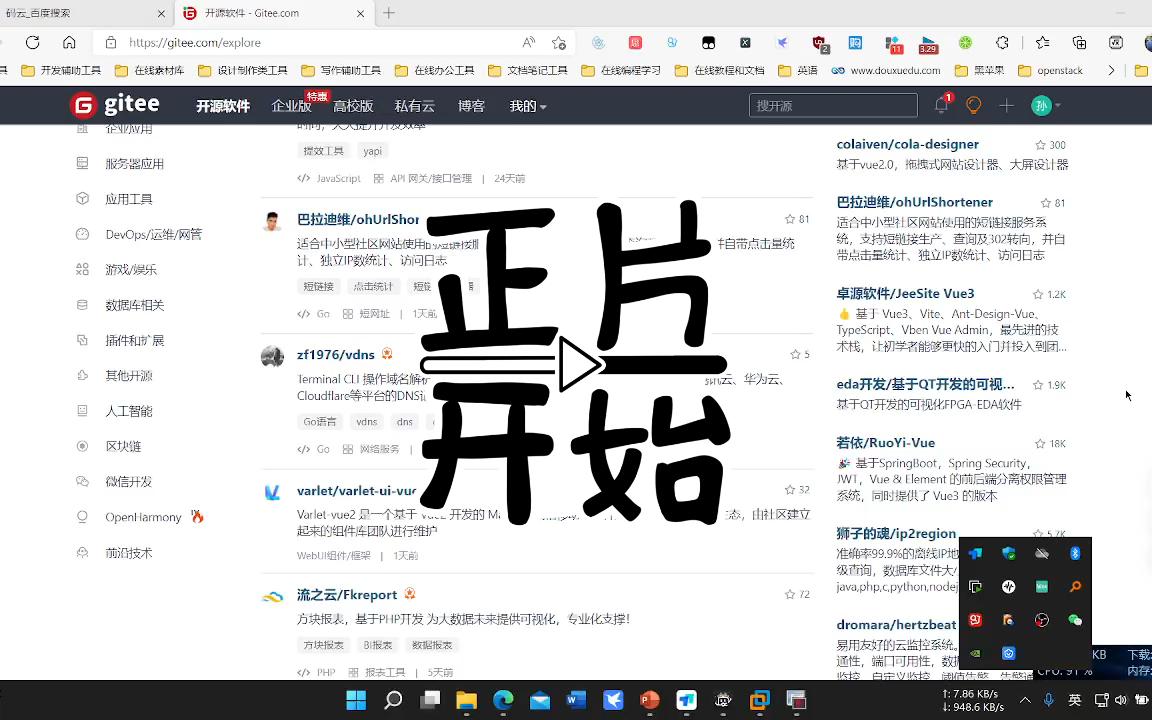The image size is (1152, 720).
Task: Open the notifications bell in Gitee header
Action: tap(941, 106)
